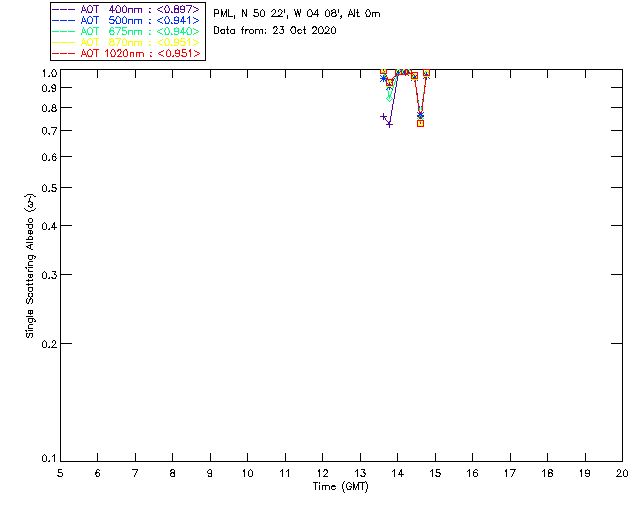
Task: Click the 'Time (GMT)' axis label
Action: (x=340, y=487)
